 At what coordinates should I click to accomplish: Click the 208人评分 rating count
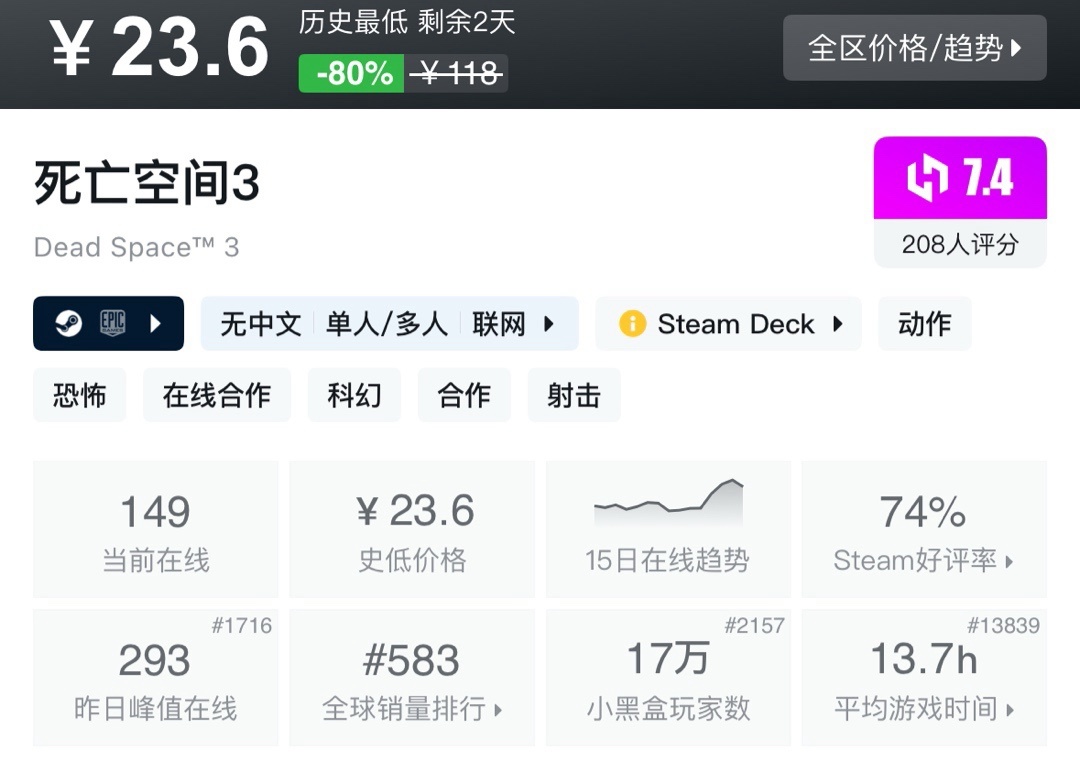(960, 244)
